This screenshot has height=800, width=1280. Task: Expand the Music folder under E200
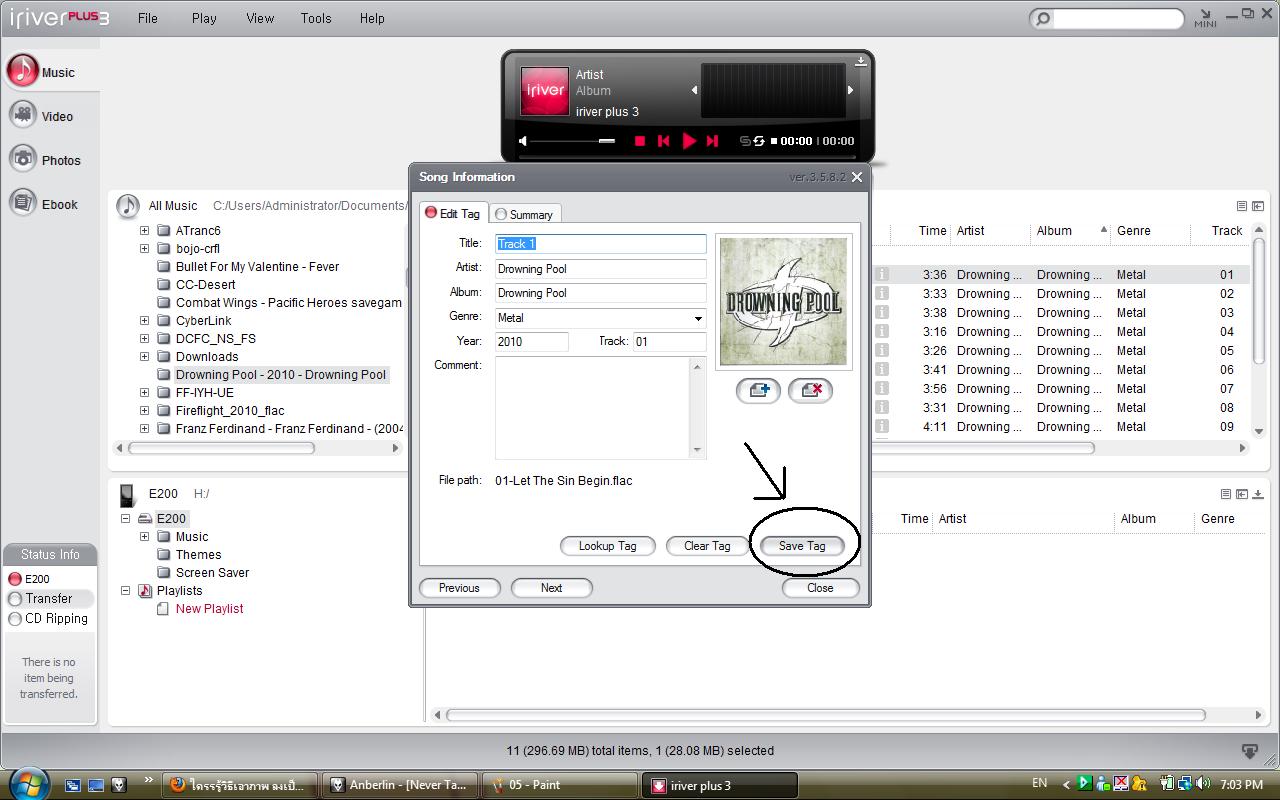pos(144,537)
